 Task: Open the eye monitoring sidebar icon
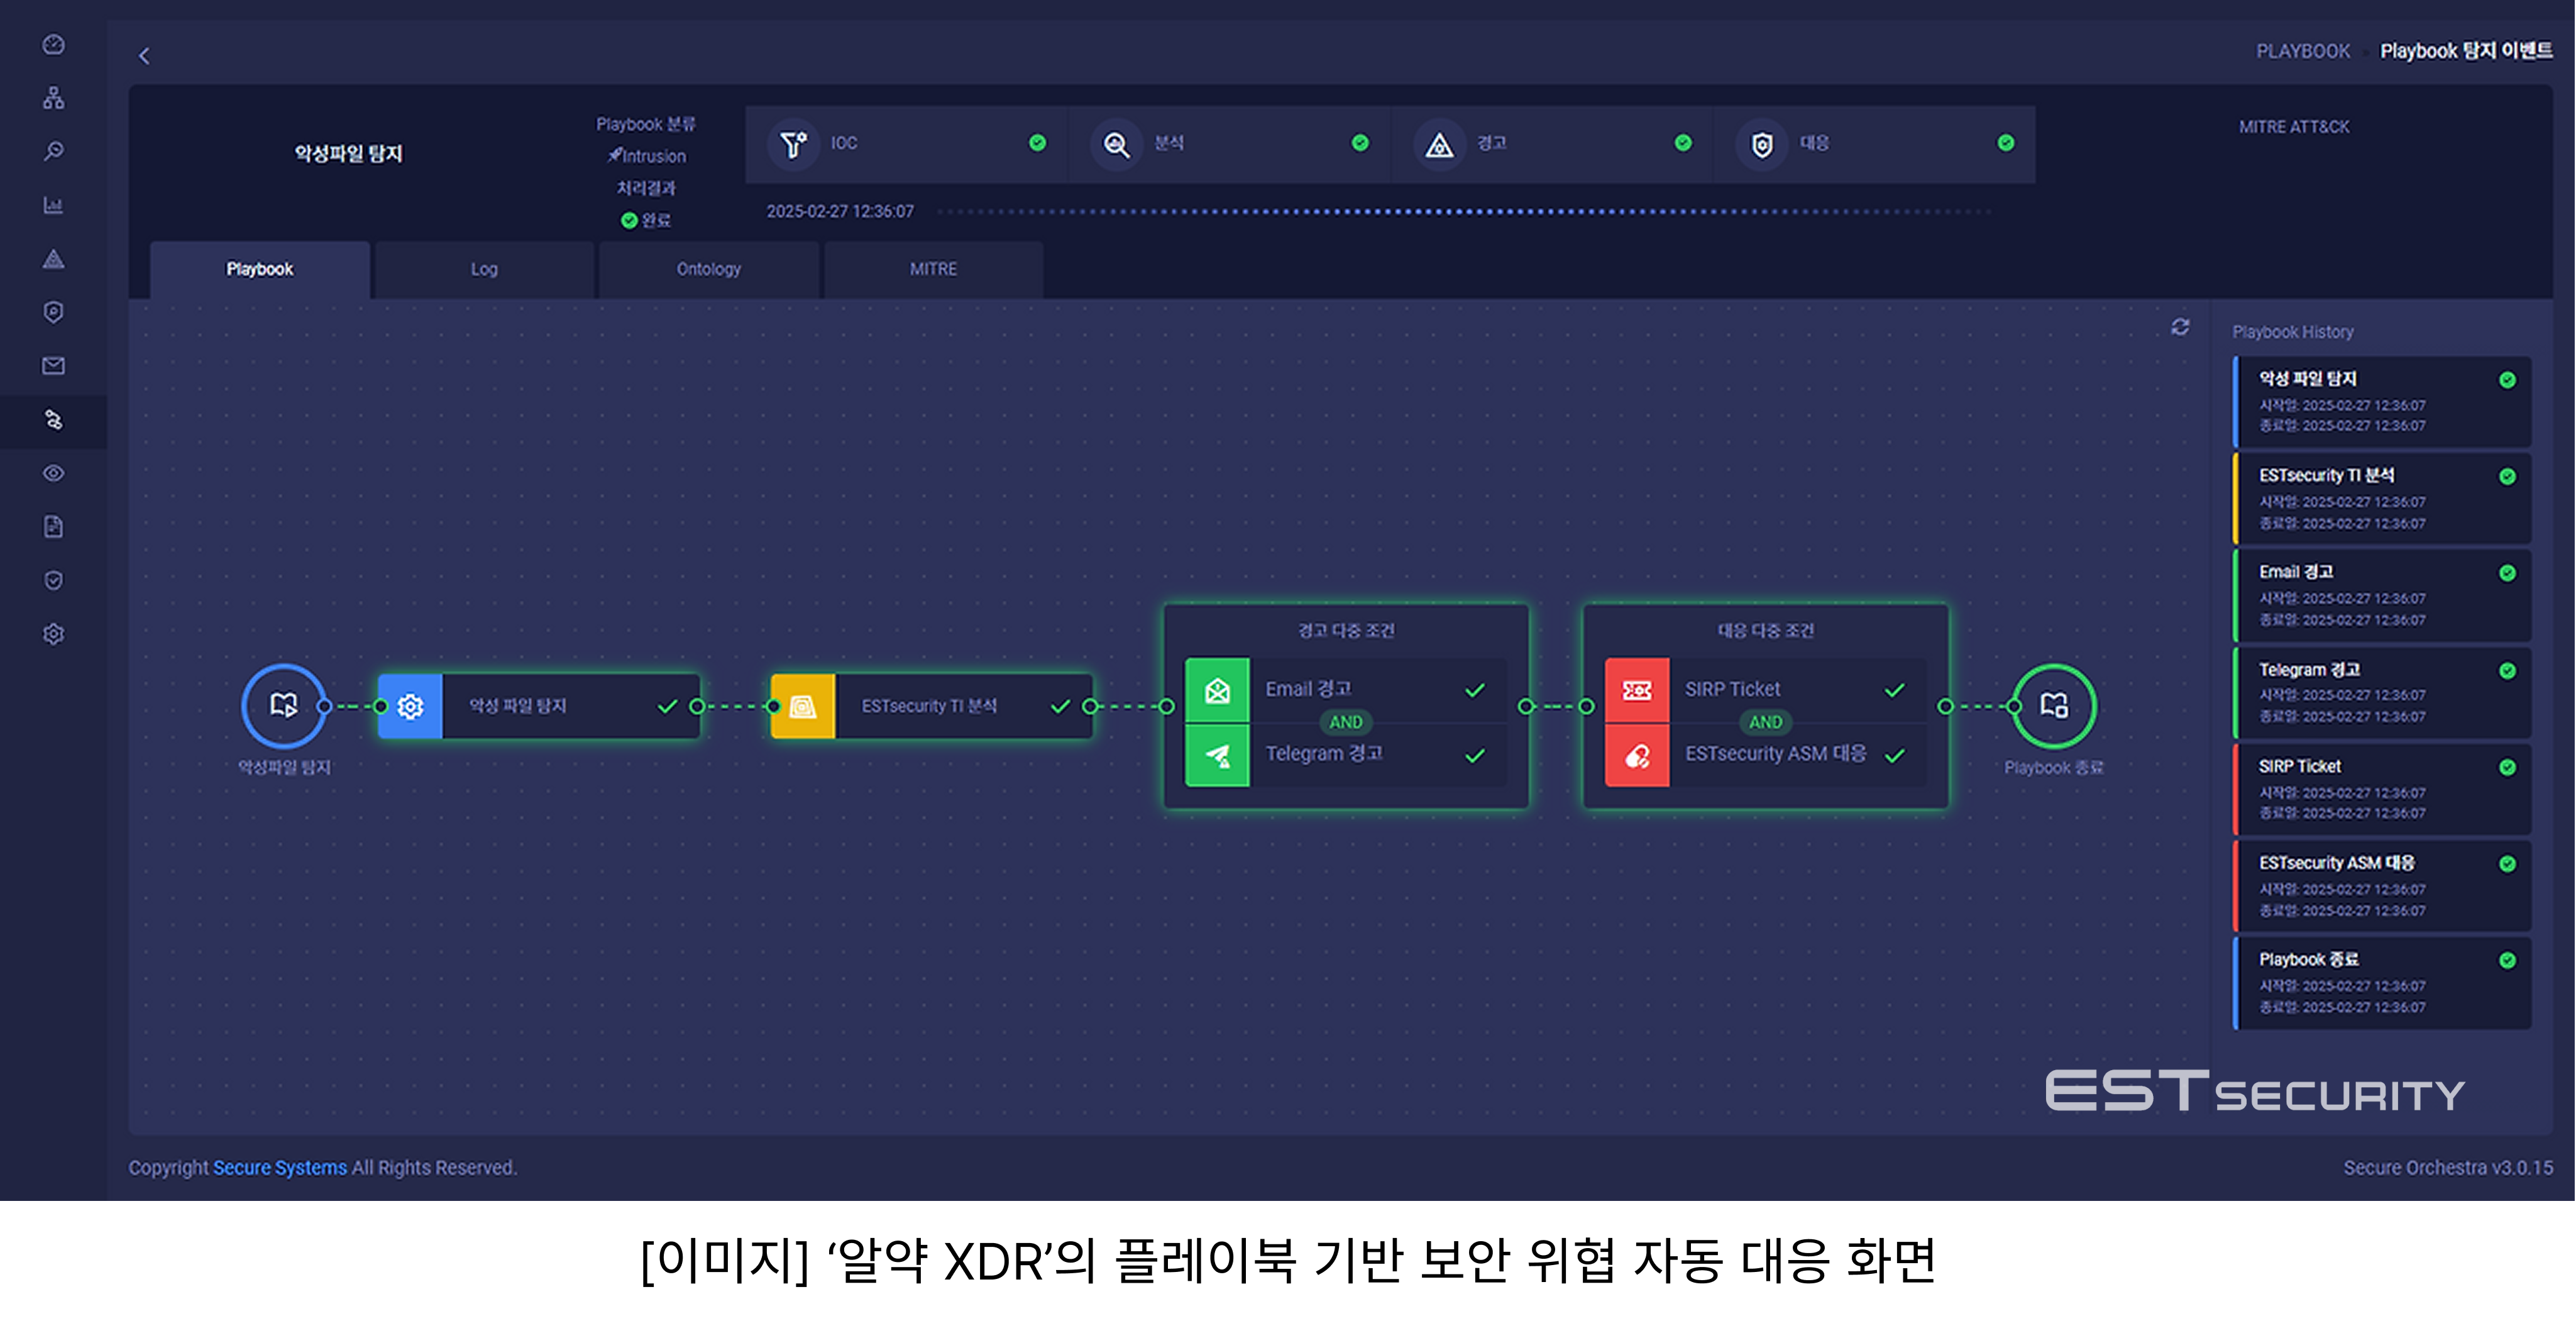(54, 473)
